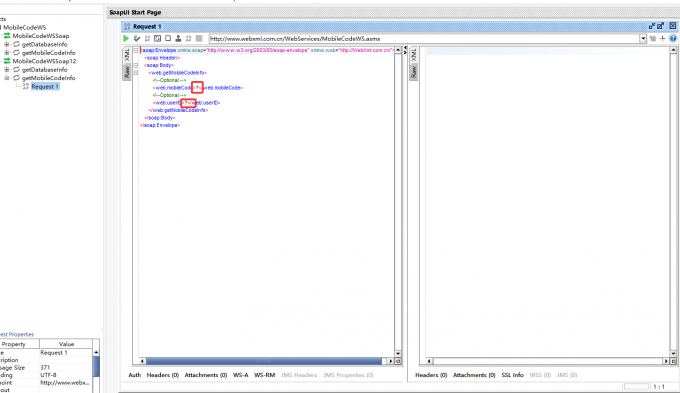The width and height of the screenshot is (680, 393).
Task: Open request Auth tab
Action: [x=134, y=375]
